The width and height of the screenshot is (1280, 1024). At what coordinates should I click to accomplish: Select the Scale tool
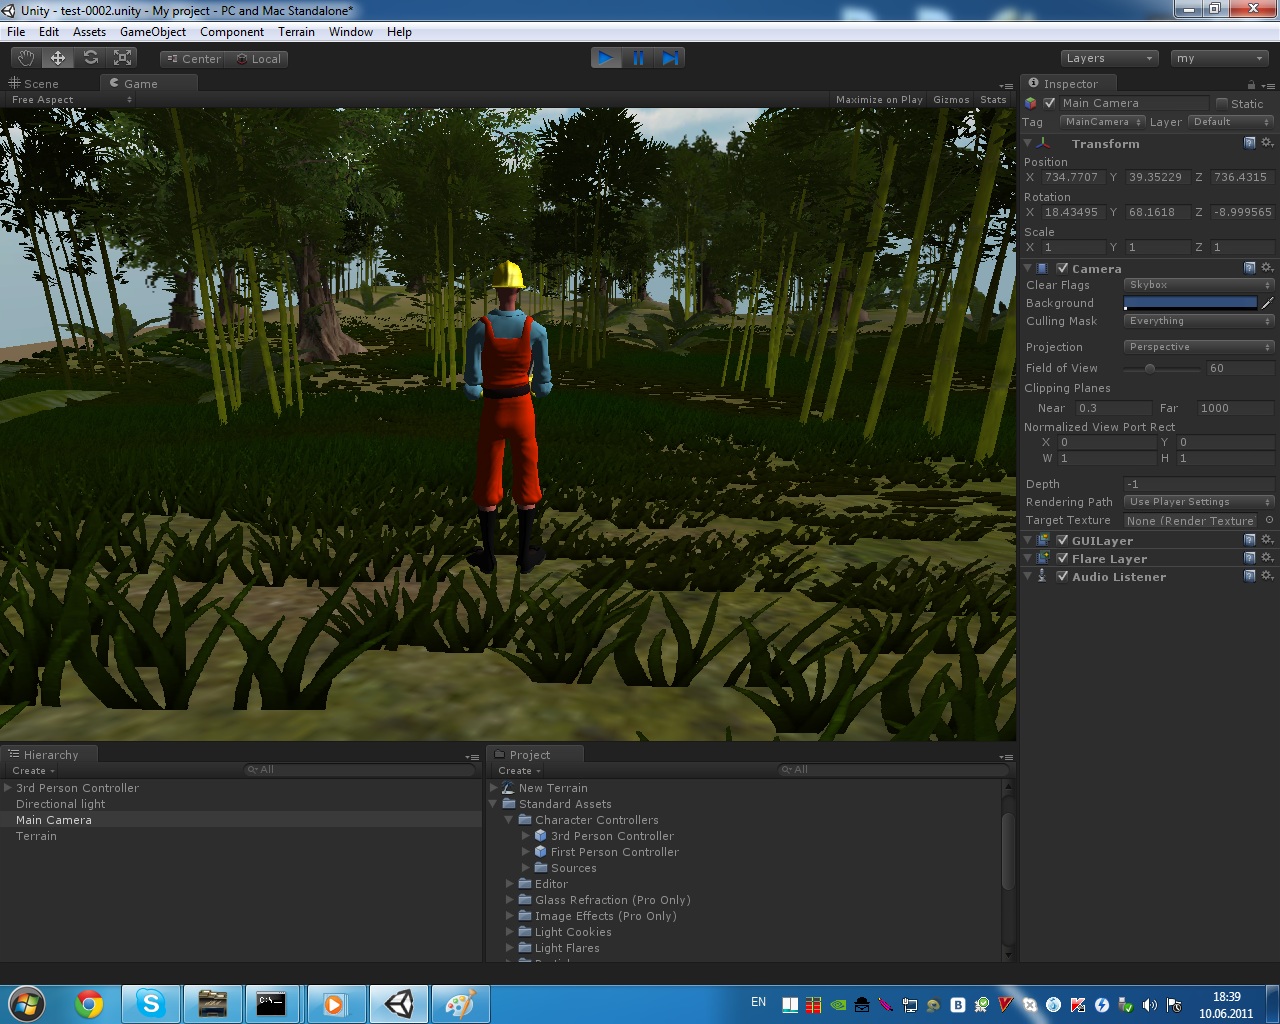[123, 58]
